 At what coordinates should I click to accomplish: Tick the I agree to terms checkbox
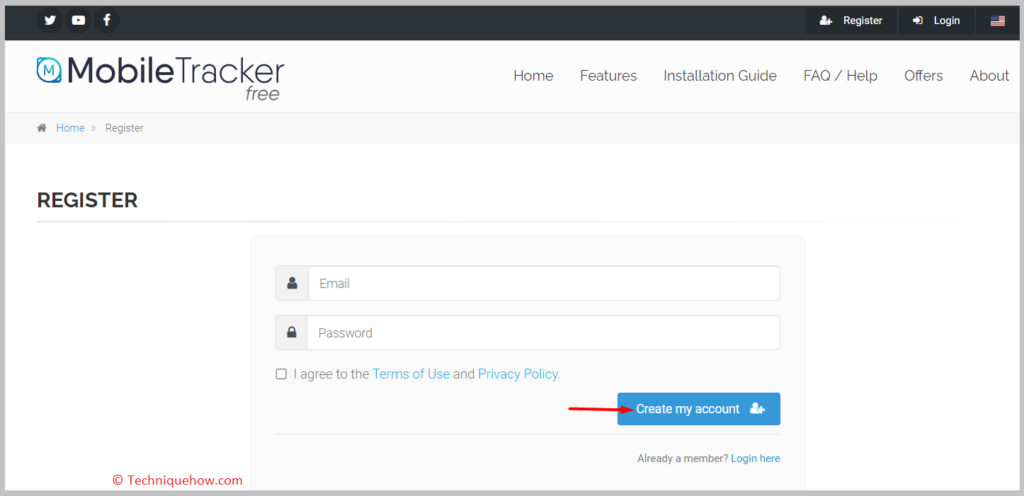click(x=281, y=374)
